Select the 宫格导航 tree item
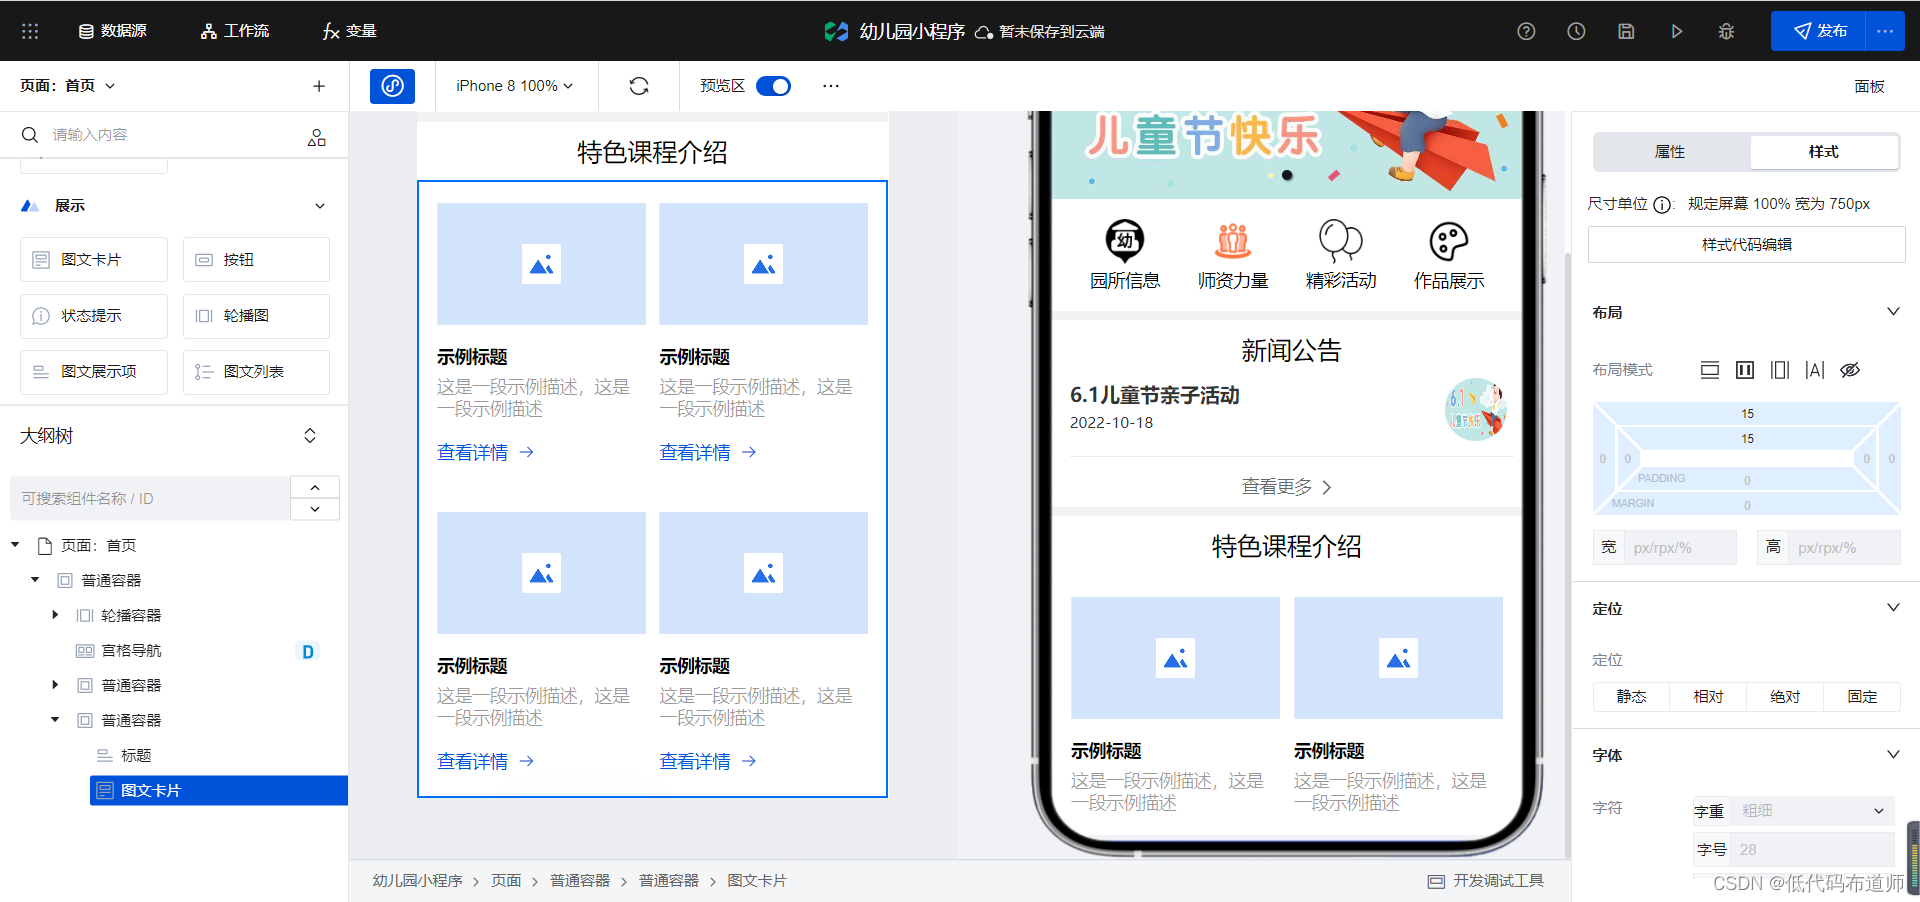The image size is (1920, 902). [131, 651]
